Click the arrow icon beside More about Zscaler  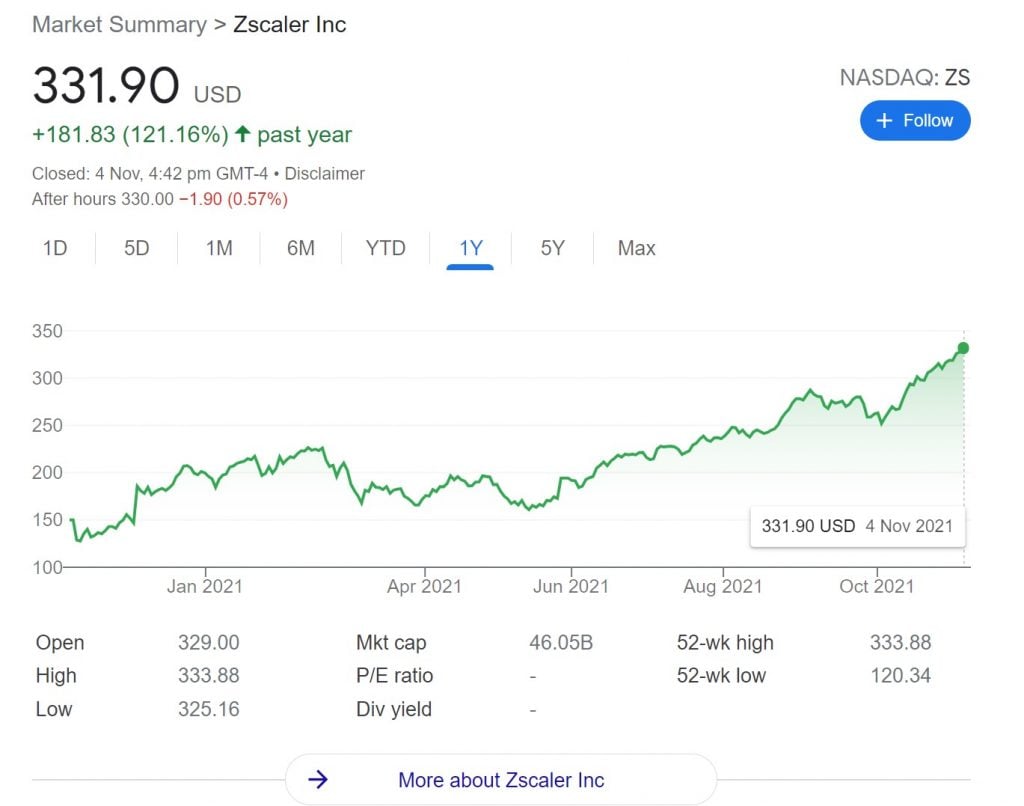318,779
